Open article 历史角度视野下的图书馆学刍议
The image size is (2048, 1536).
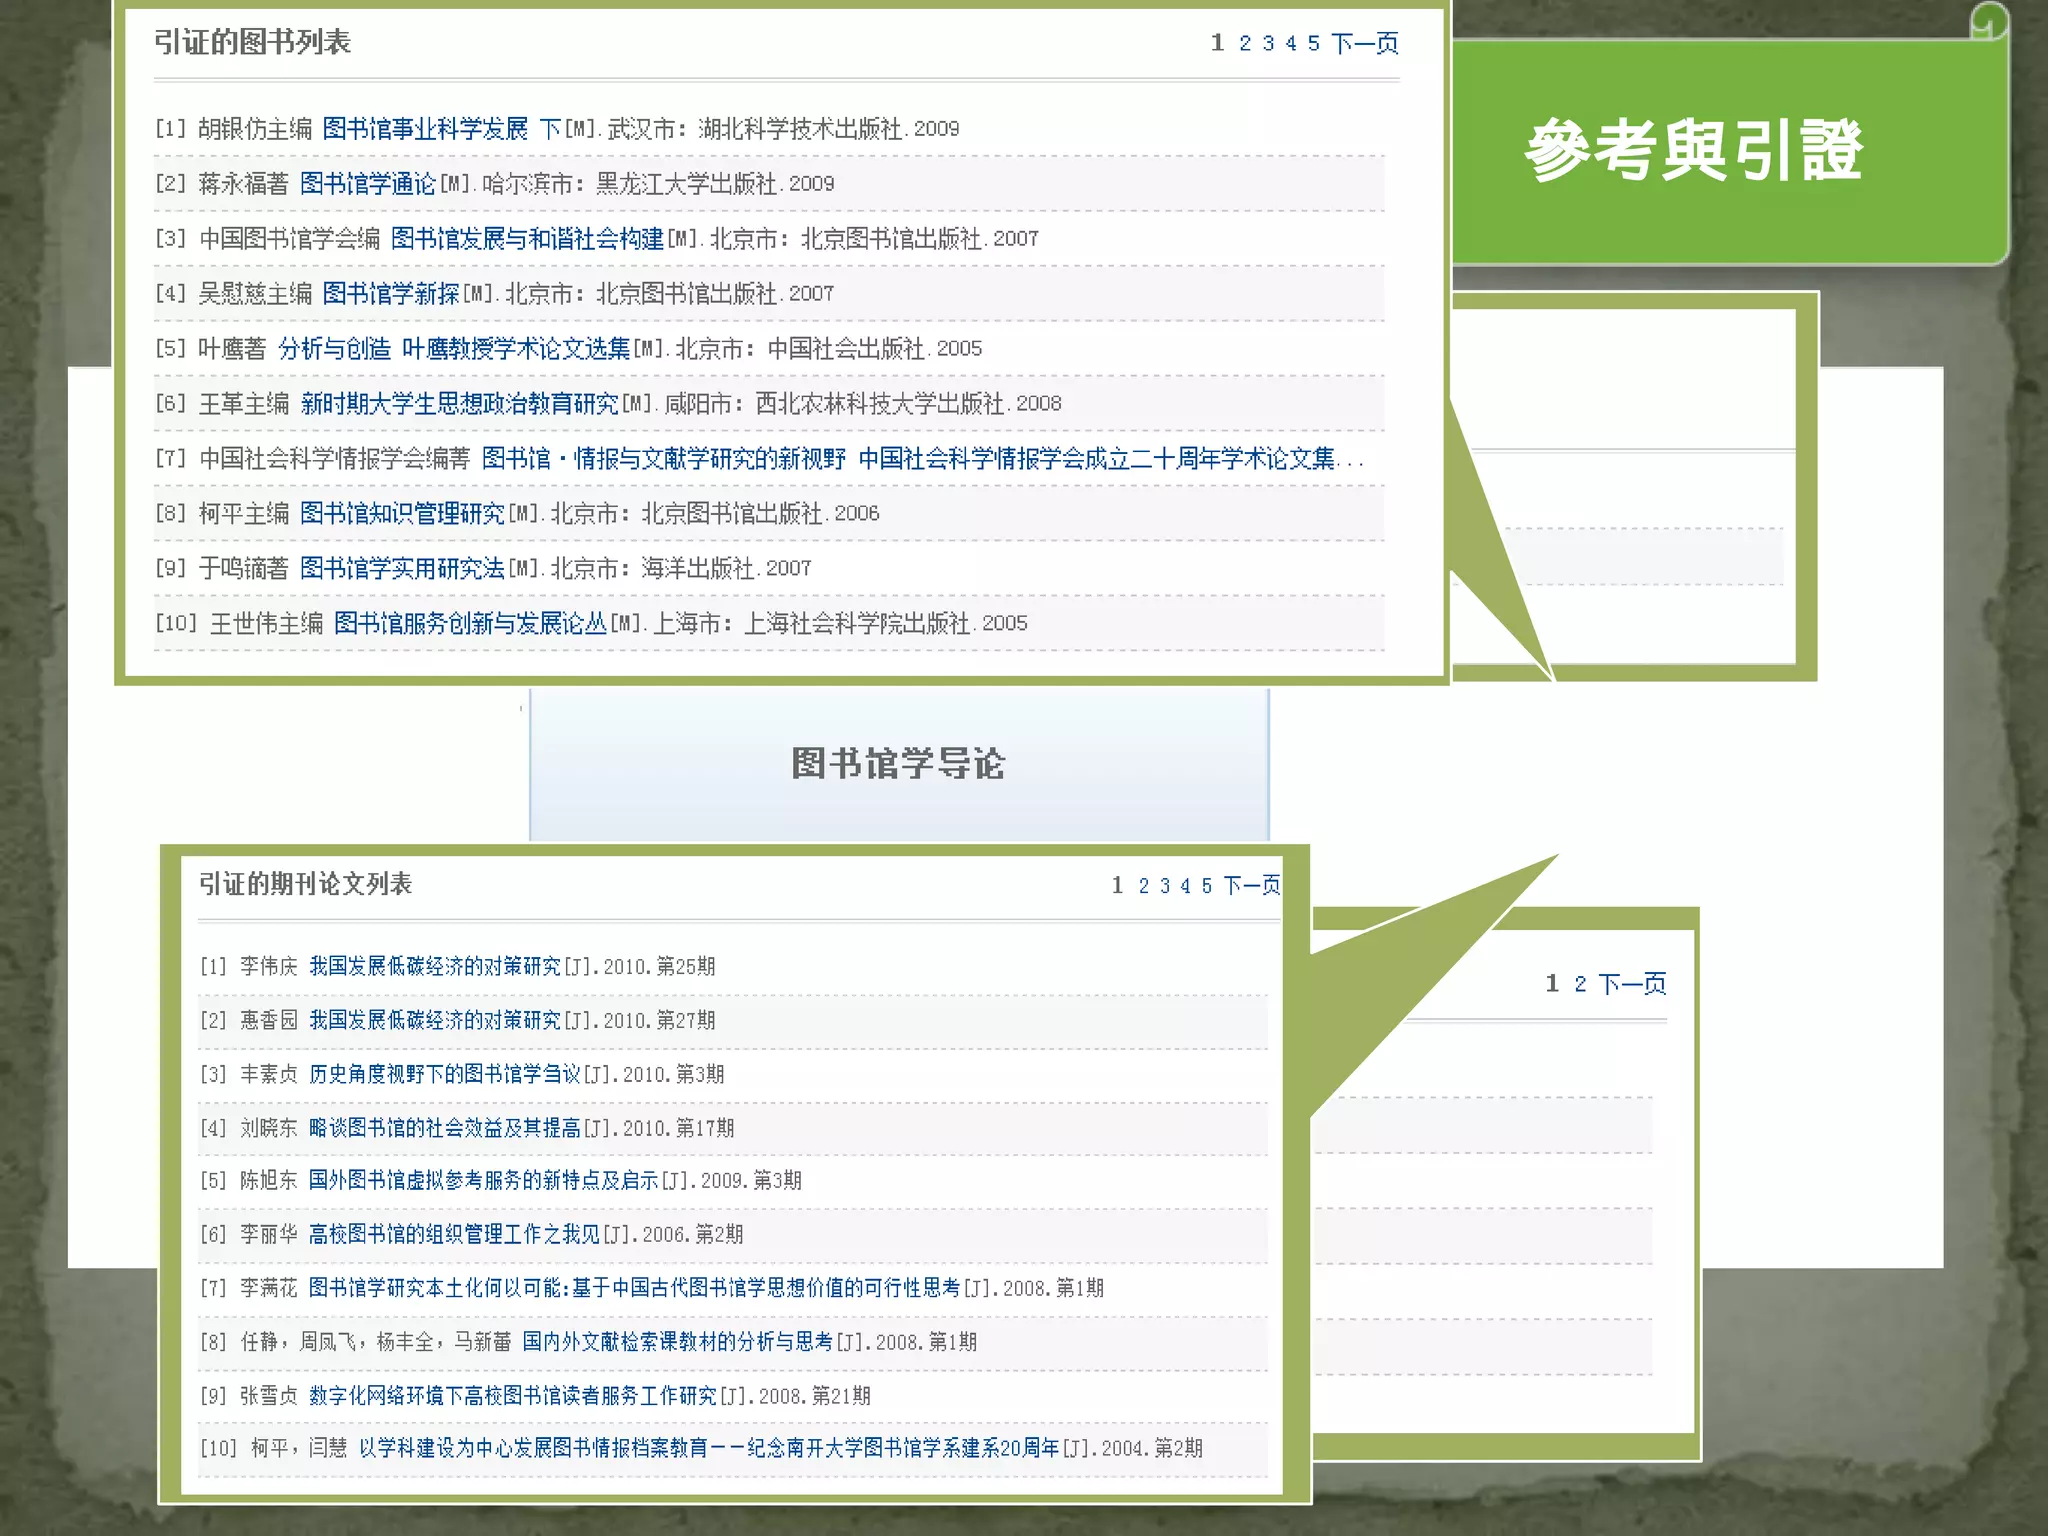444,1074
